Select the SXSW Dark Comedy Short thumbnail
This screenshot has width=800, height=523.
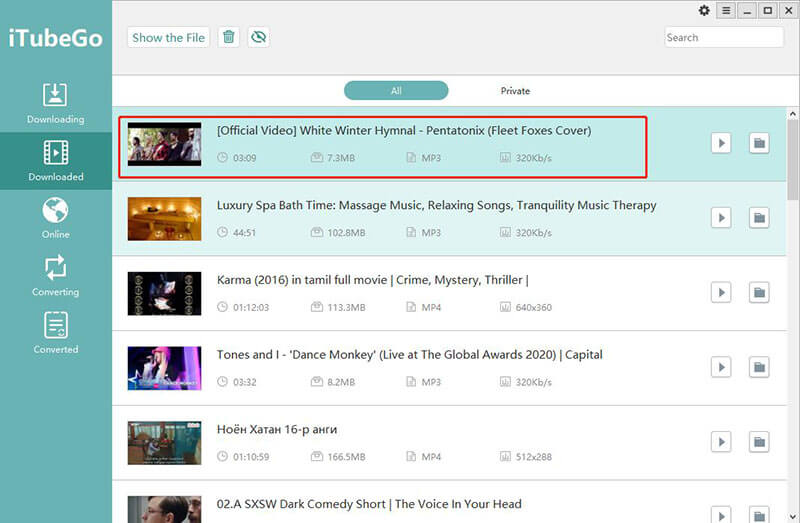[x=164, y=509]
